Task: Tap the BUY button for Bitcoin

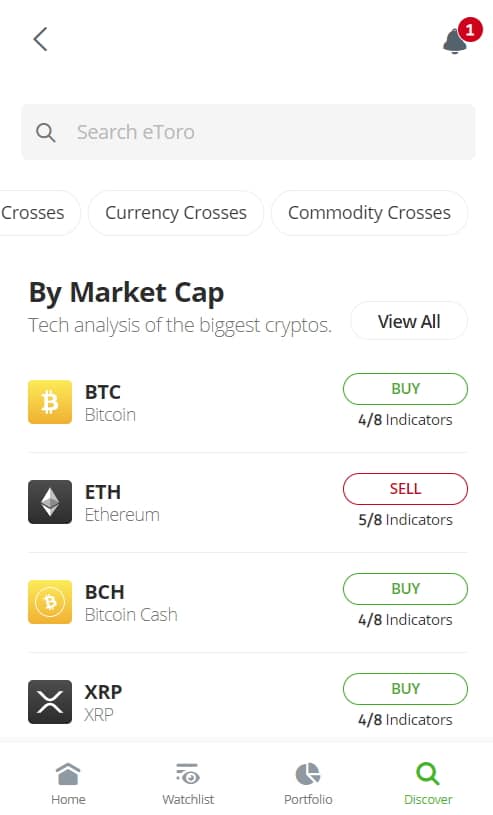Action: coord(405,389)
